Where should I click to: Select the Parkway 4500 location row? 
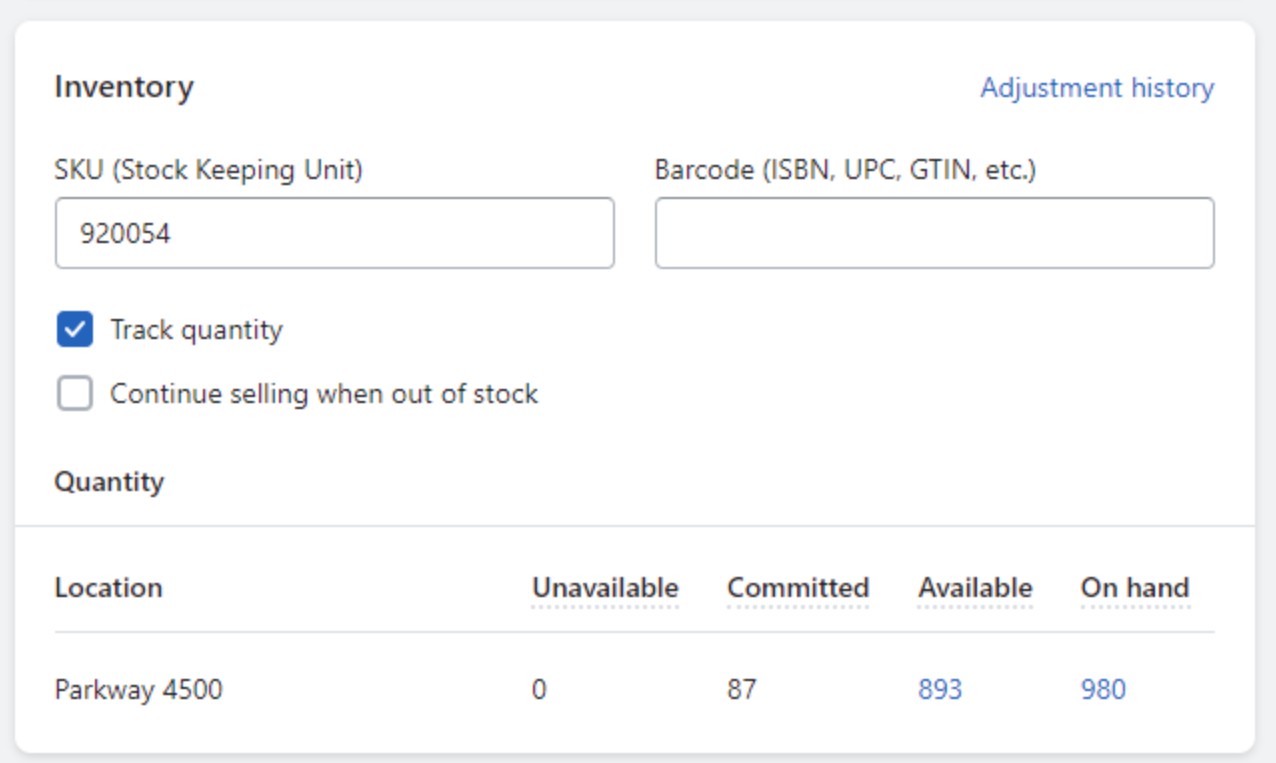pyautogui.click(x=635, y=690)
